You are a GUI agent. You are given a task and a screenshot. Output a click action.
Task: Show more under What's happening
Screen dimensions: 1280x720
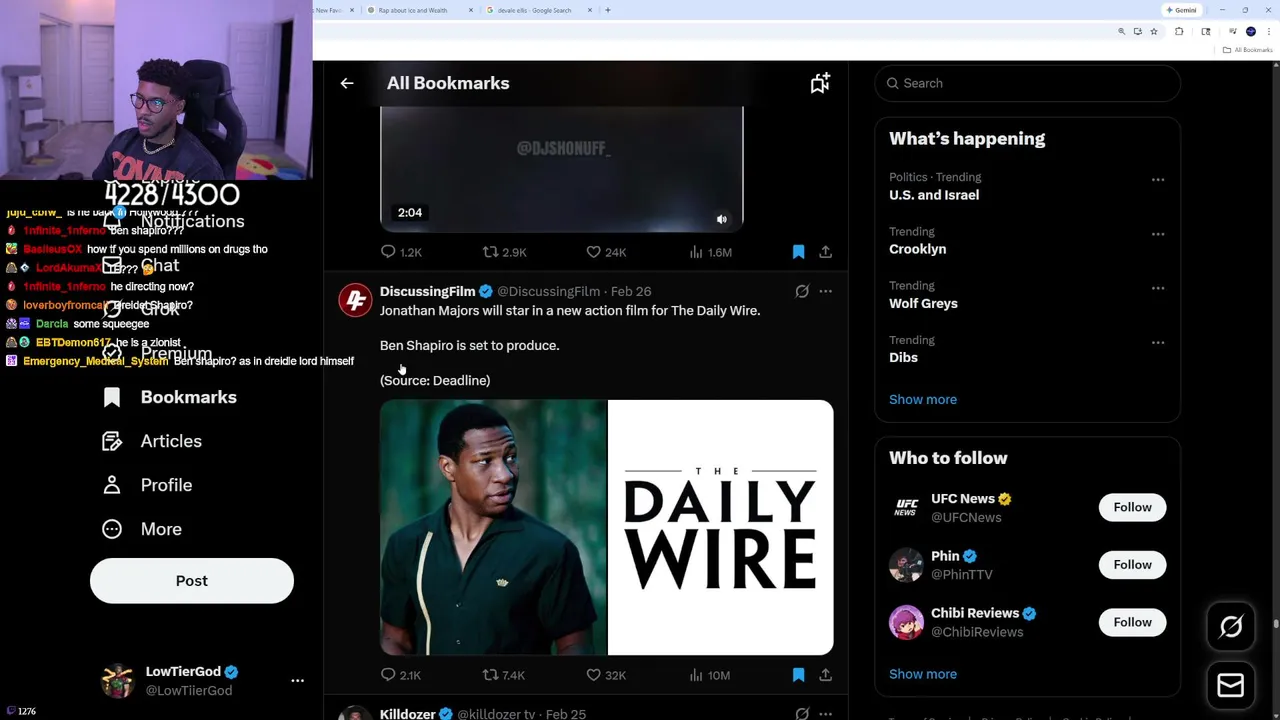923,399
